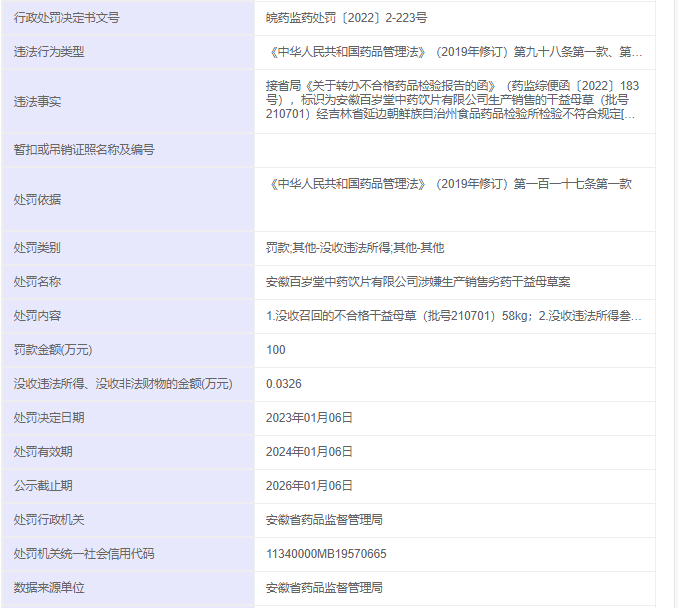Screen dimensions: 678x608
Task: Select label 违法行为类型
Action: click(49, 52)
